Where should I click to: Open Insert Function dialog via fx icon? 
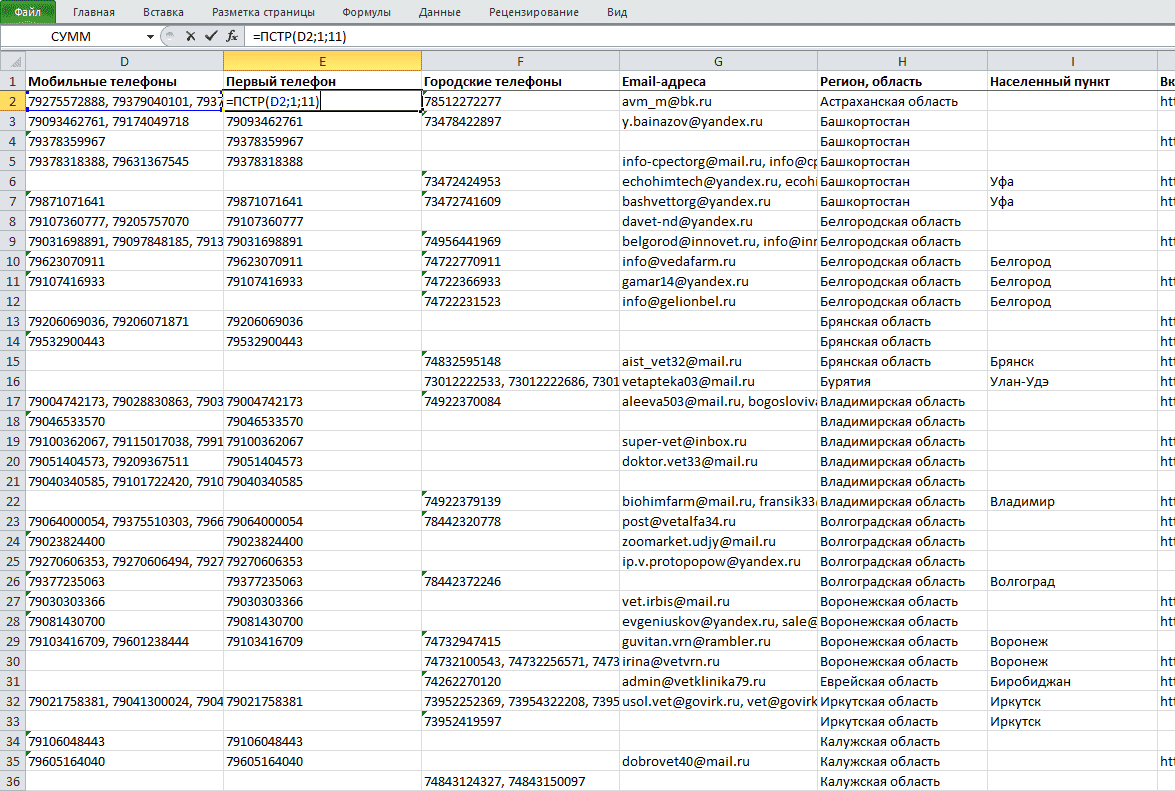(x=232, y=36)
